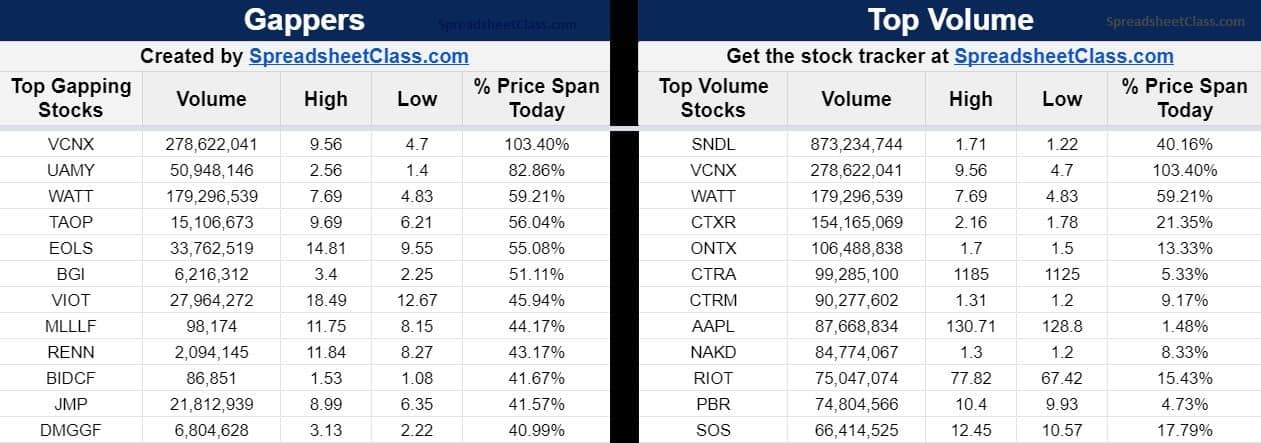Select the Top Volume Stocks column header
The image size is (1261, 443).
click(x=713, y=98)
